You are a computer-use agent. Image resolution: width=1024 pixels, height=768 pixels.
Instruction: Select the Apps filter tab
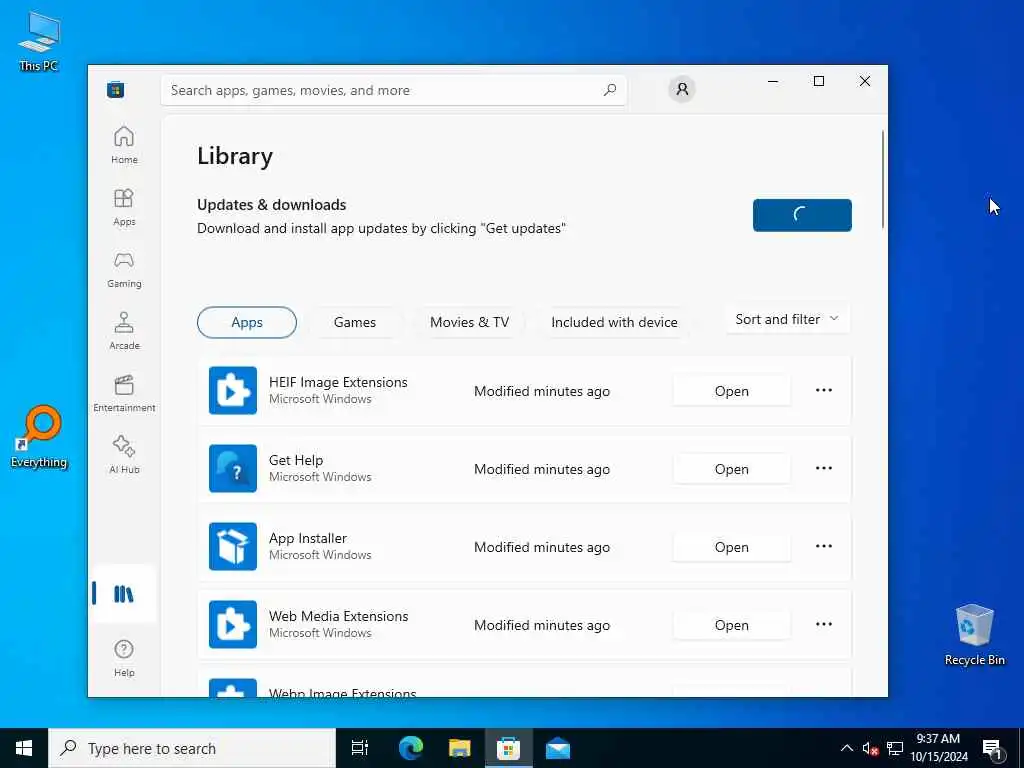coord(247,322)
